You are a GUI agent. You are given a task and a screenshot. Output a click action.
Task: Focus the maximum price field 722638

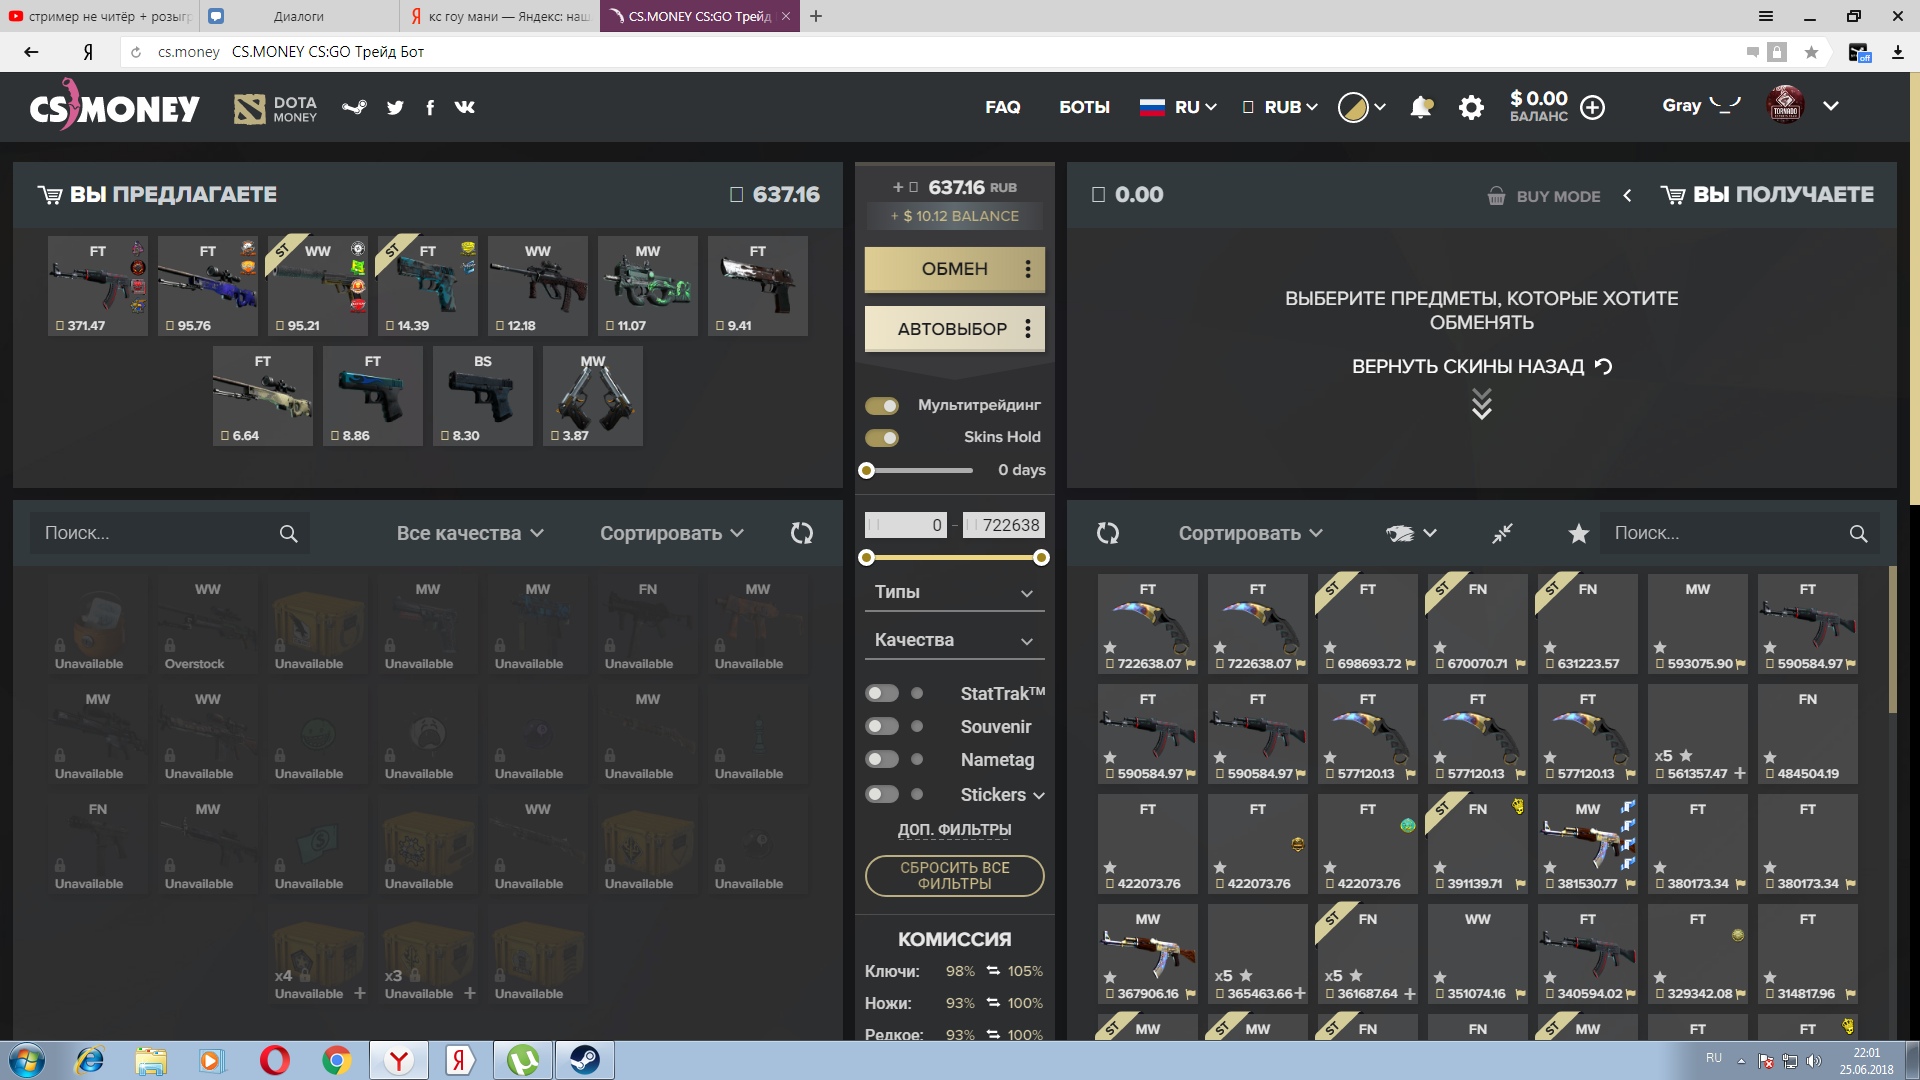tap(1003, 525)
